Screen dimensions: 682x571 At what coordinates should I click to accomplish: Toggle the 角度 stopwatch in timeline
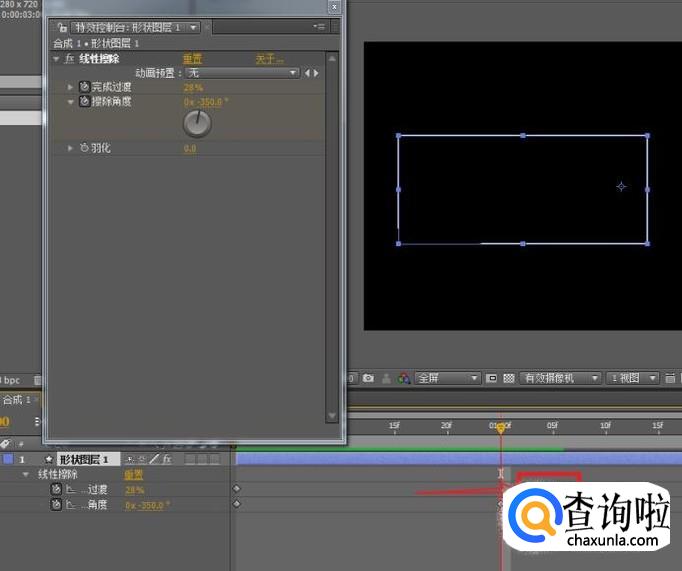pos(56,504)
